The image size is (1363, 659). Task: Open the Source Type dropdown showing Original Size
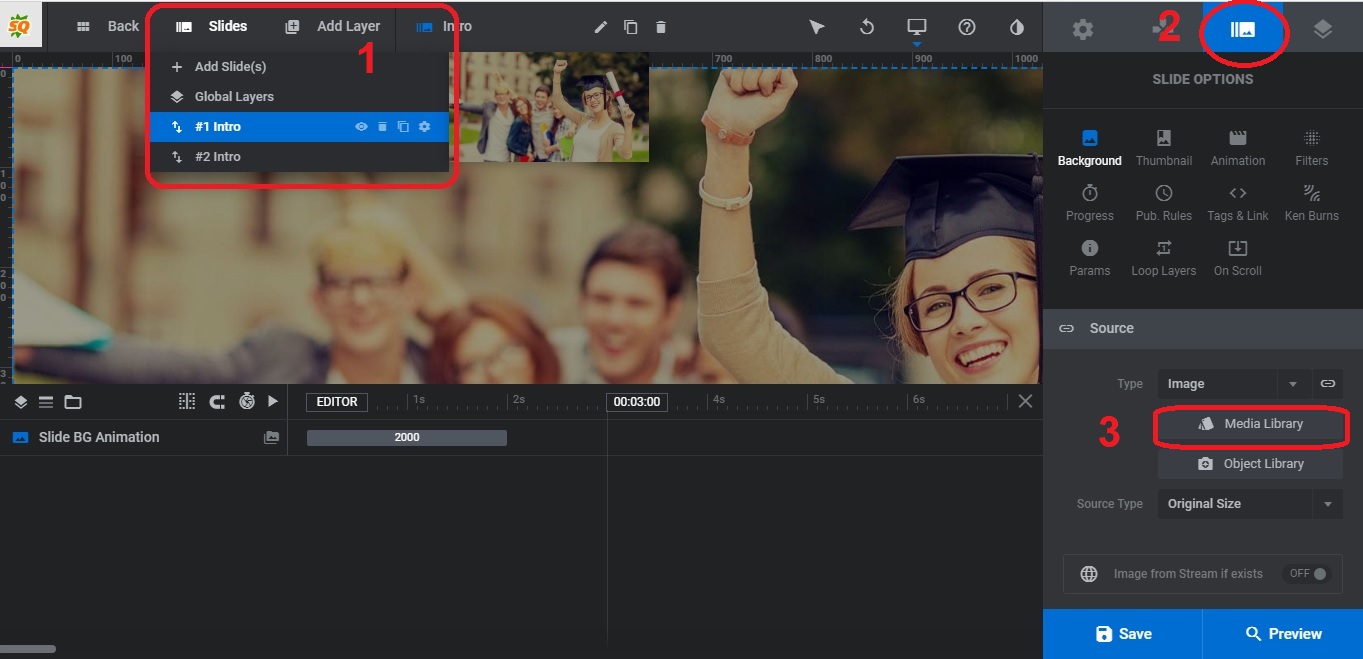point(1250,504)
